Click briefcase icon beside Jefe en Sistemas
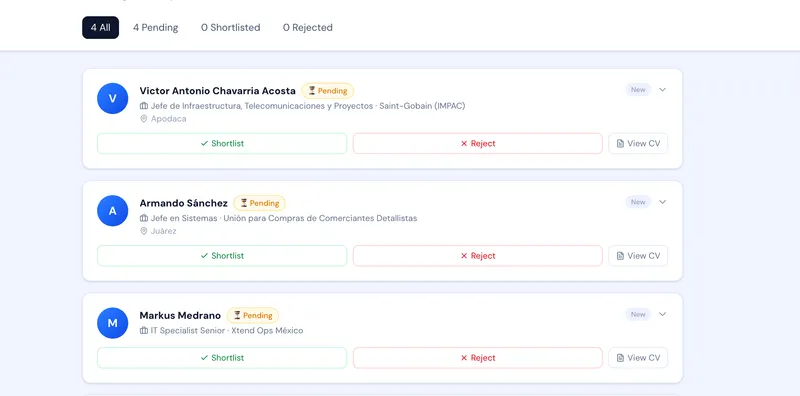Screen dimensions: 800x396 point(144,218)
